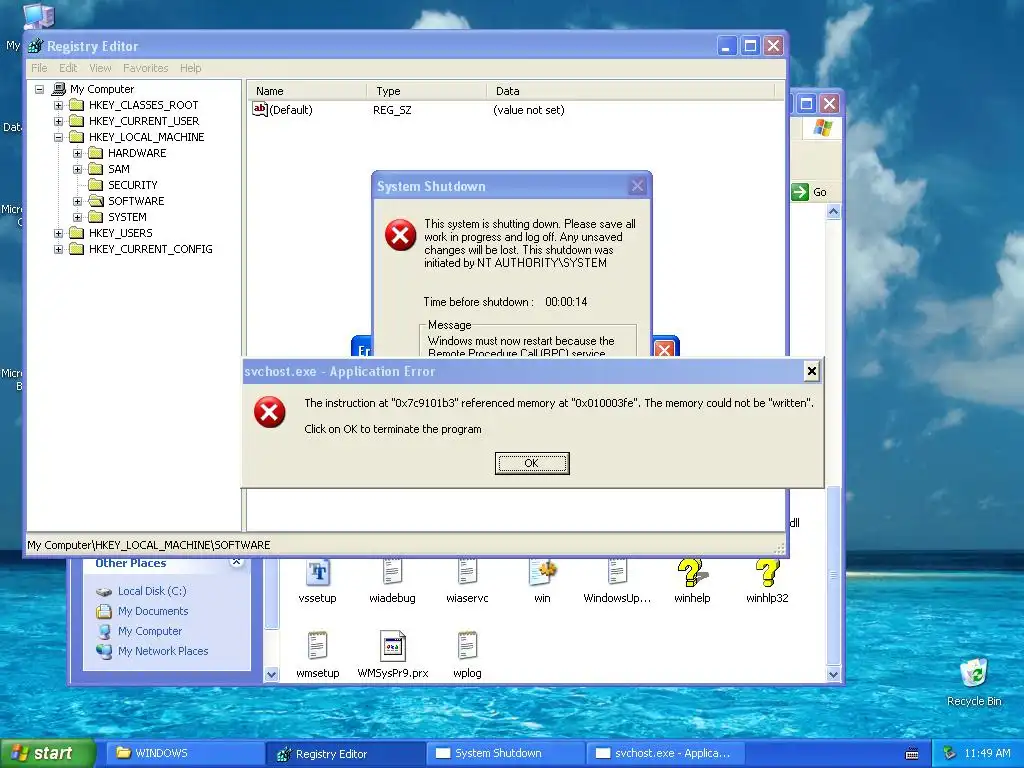Viewport: 1024px width, 768px height.
Task: Switch to svchost.exe taskbar button
Action: click(x=665, y=753)
